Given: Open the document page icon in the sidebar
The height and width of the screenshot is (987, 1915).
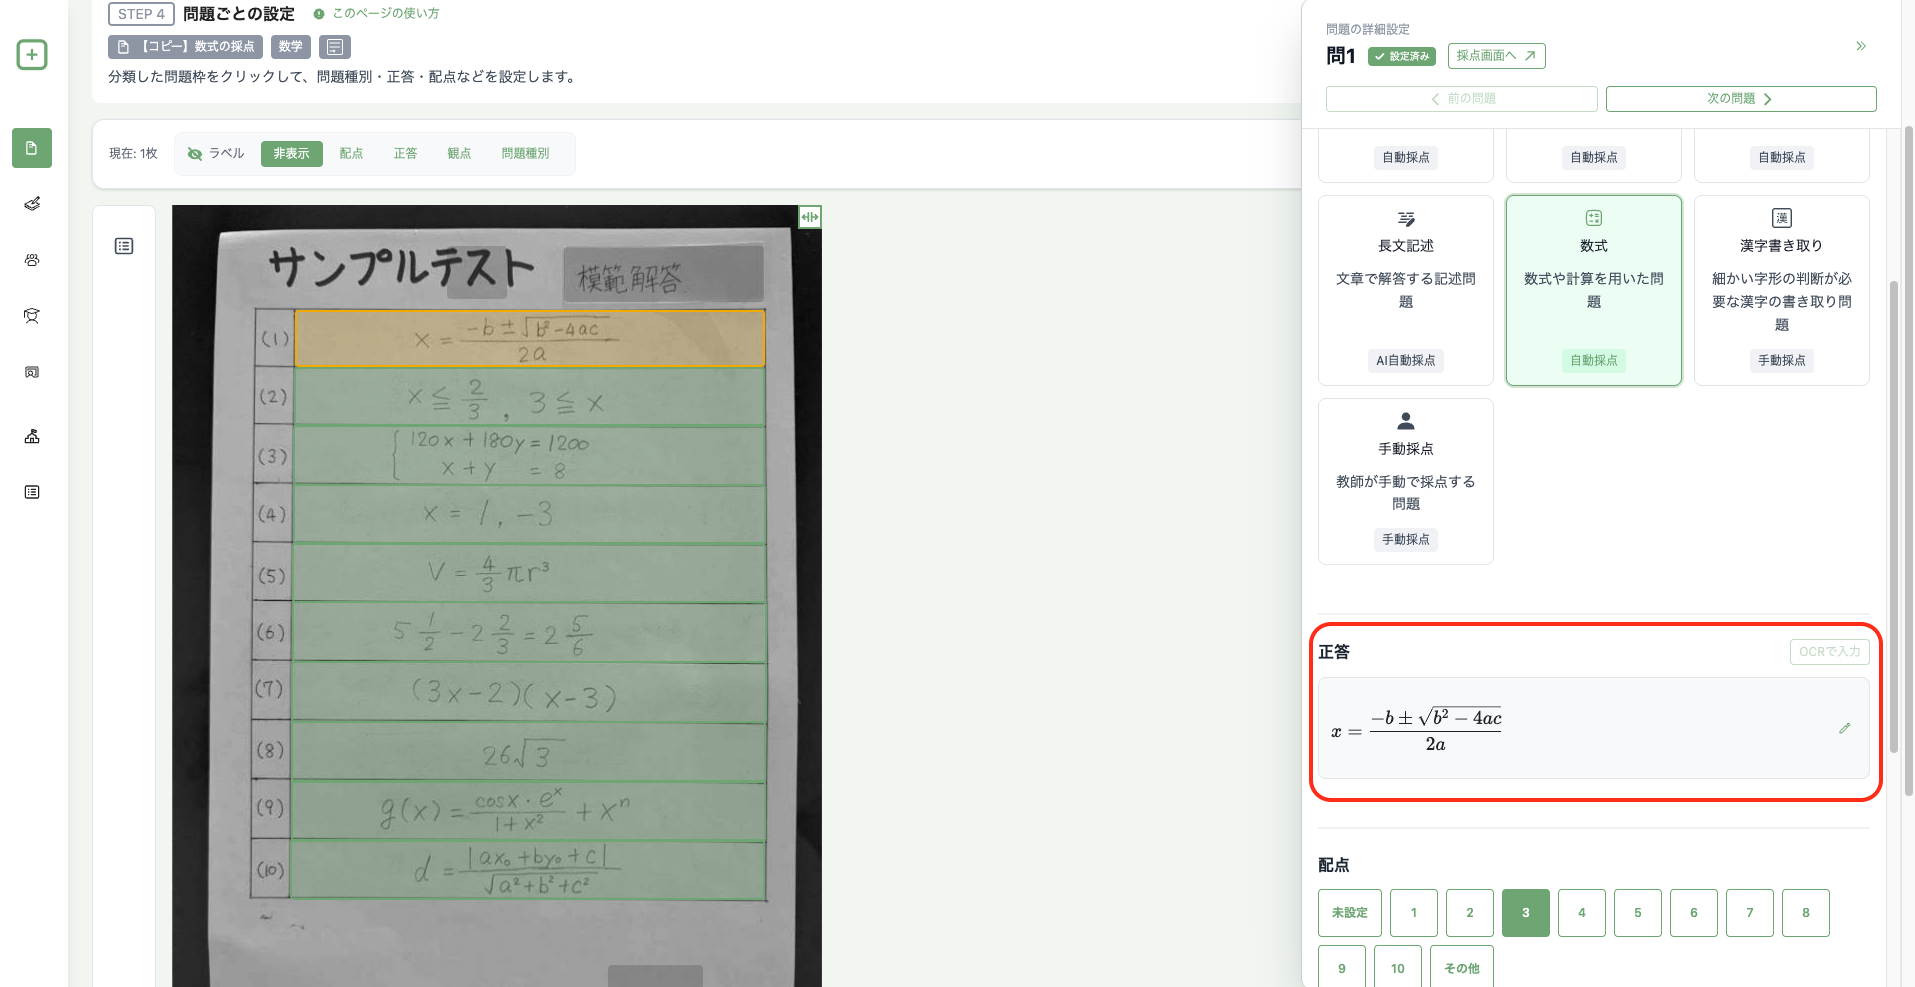Looking at the screenshot, I should (x=32, y=148).
